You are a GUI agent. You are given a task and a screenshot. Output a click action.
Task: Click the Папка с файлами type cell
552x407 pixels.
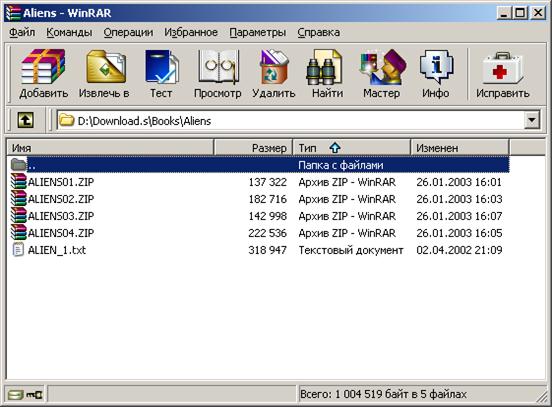[x=341, y=165]
